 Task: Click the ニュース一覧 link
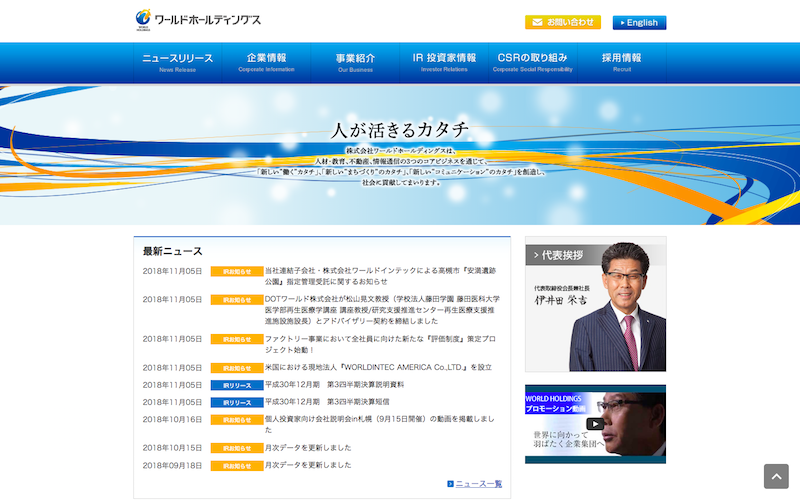(479, 484)
